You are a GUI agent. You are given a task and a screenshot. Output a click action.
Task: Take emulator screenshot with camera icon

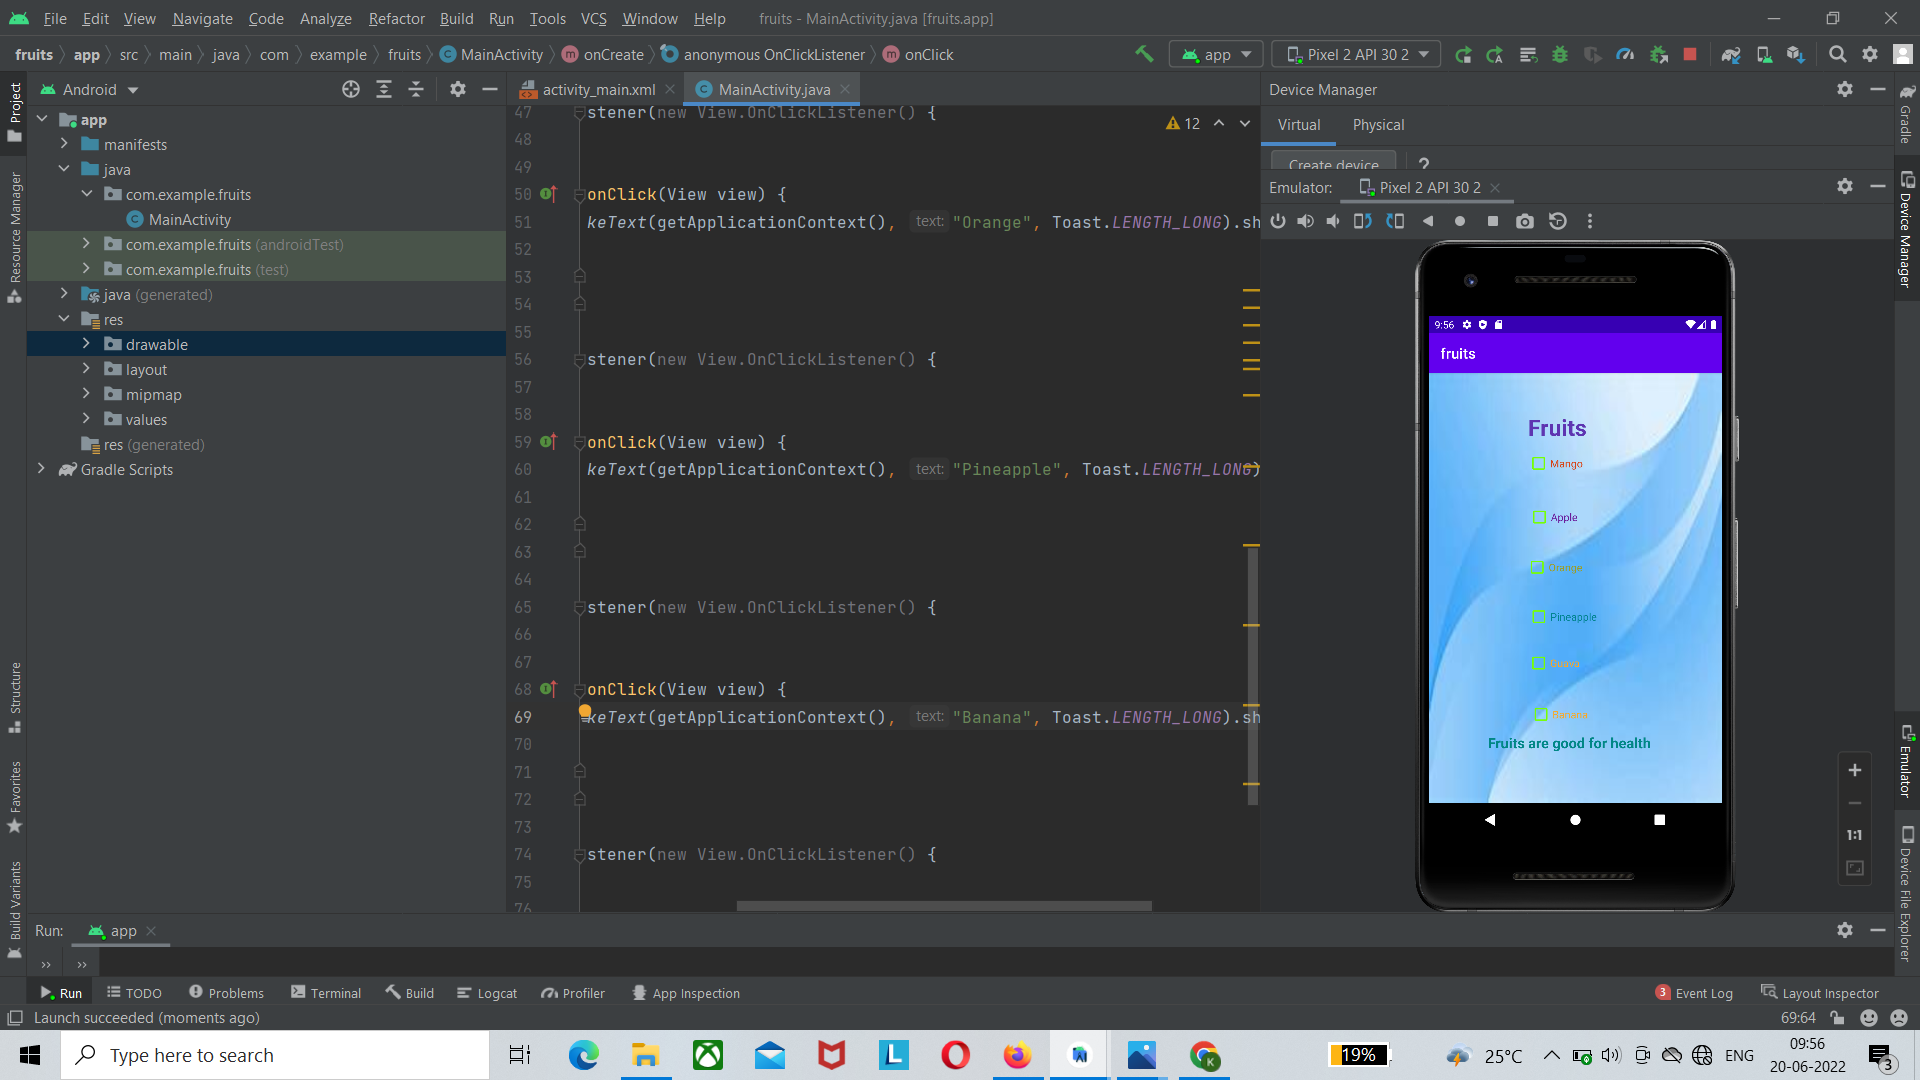click(1525, 221)
